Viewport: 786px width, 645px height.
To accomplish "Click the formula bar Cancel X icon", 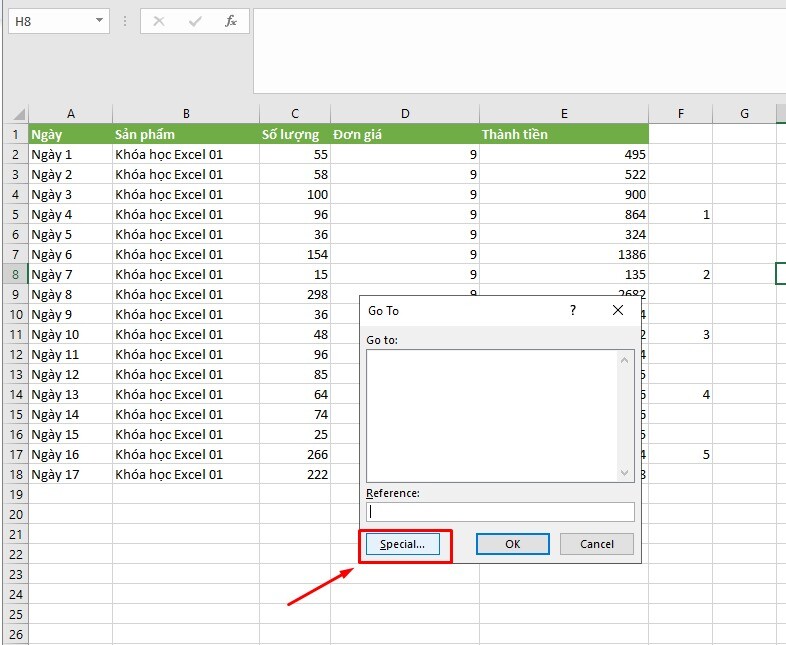I will click(x=159, y=21).
